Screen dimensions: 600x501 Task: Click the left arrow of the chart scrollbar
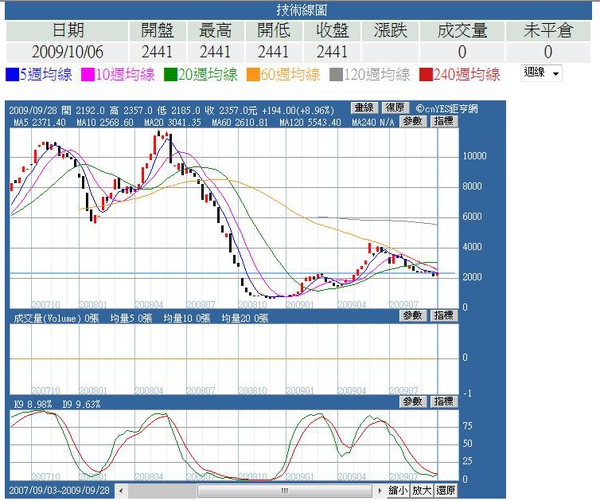tap(121, 491)
